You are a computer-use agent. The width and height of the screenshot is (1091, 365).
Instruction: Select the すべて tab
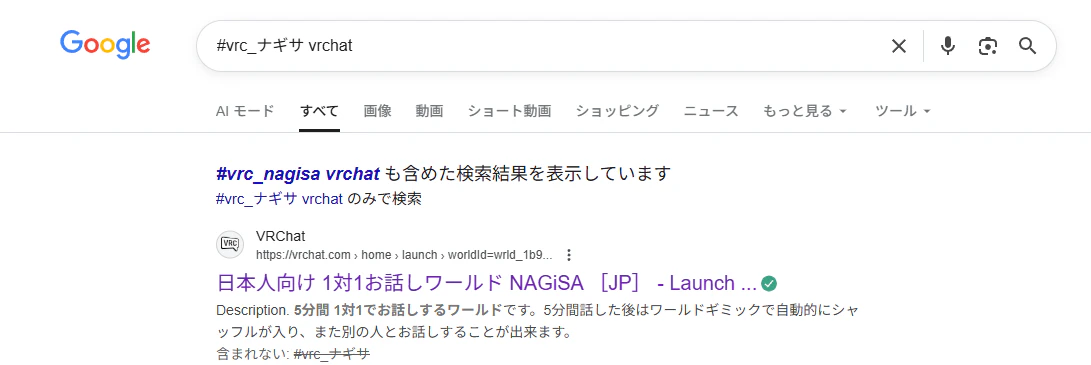pos(319,111)
